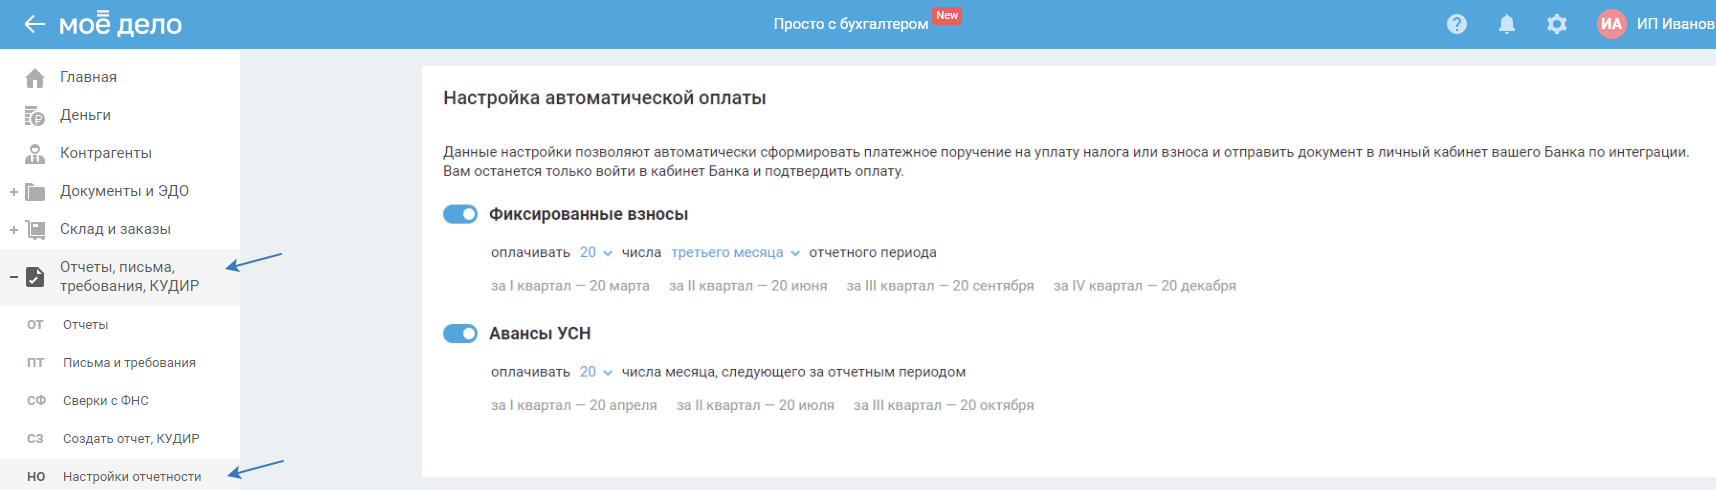Click text за III квартал — 20 октября
Image resolution: width=1716 pixels, height=490 pixels.
(x=944, y=405)
